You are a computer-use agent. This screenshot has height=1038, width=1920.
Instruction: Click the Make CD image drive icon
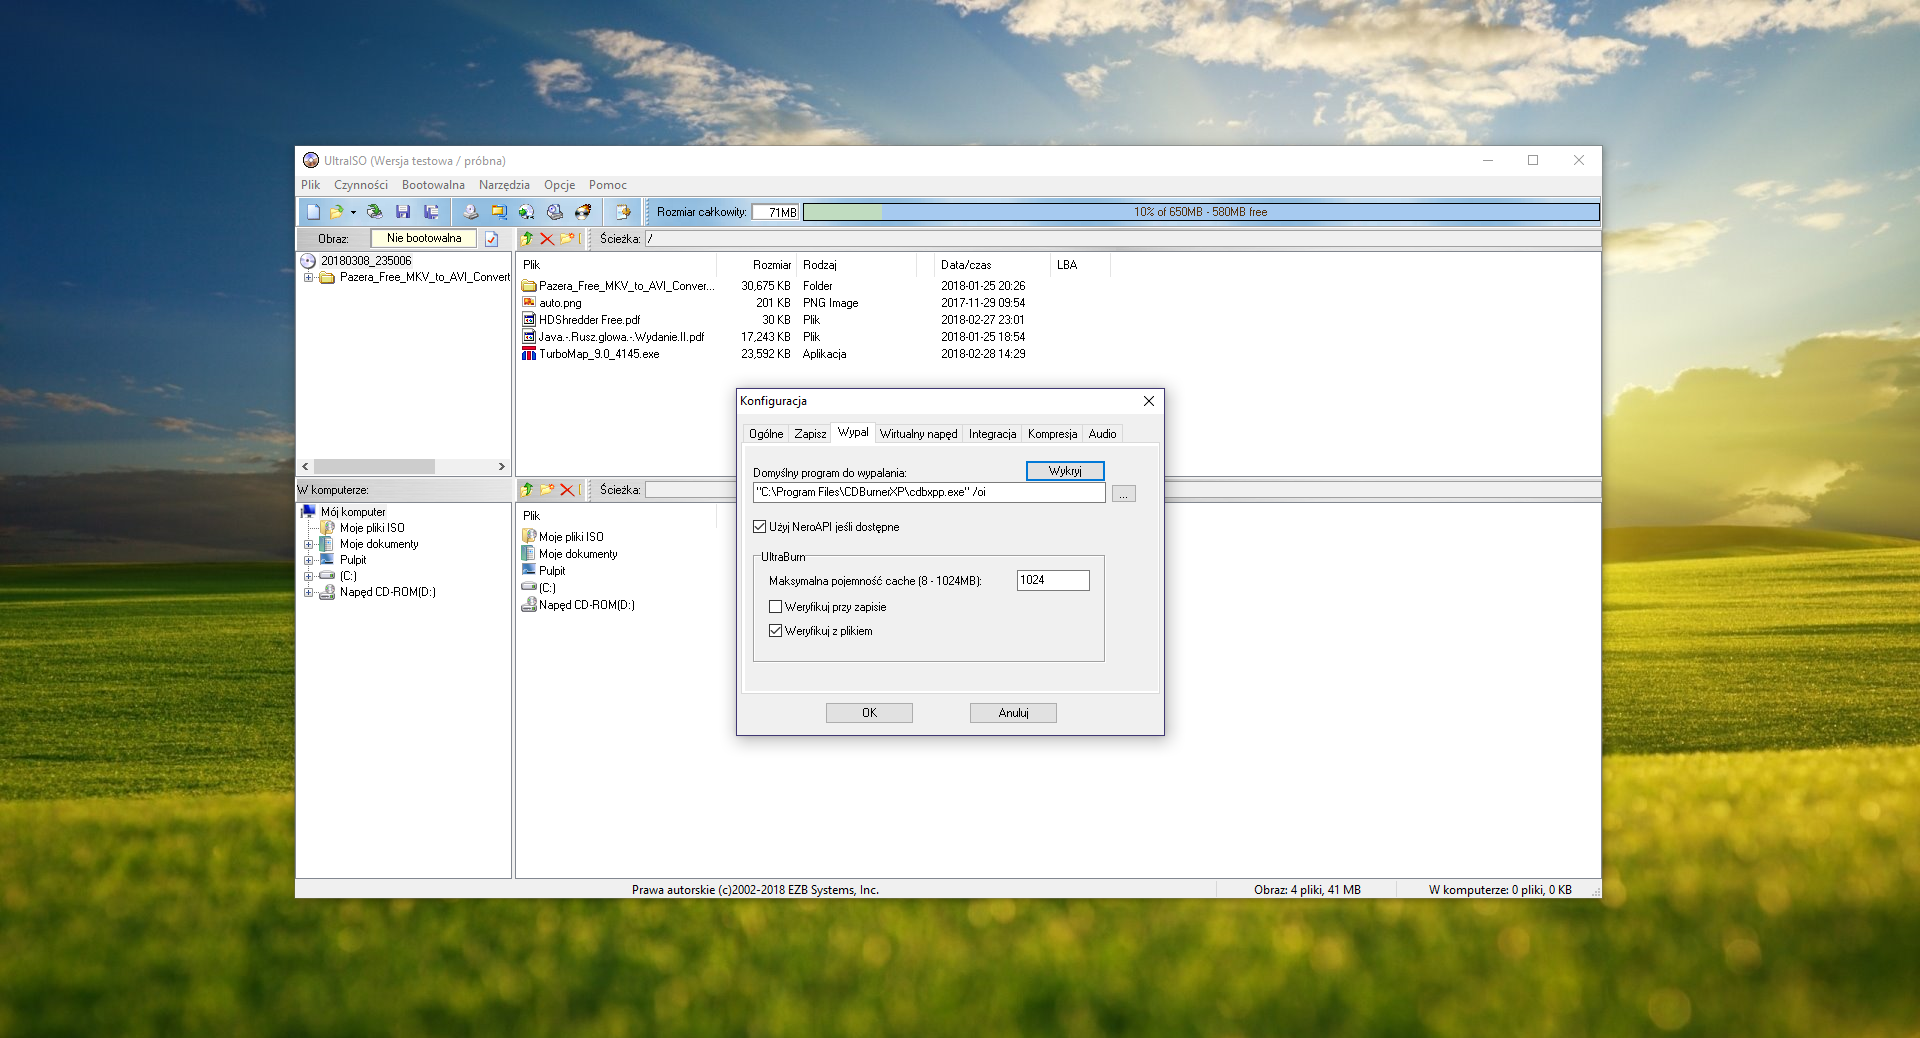(x=470, y=212)
